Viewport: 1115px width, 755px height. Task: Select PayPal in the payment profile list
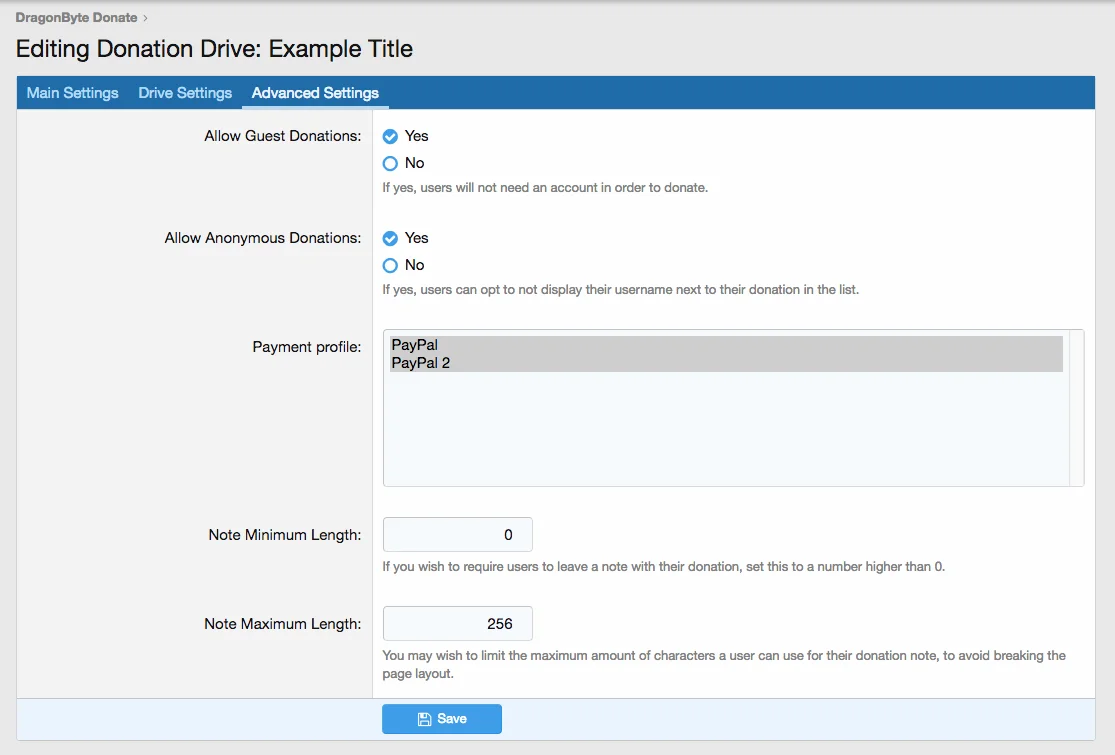point(414,345)
